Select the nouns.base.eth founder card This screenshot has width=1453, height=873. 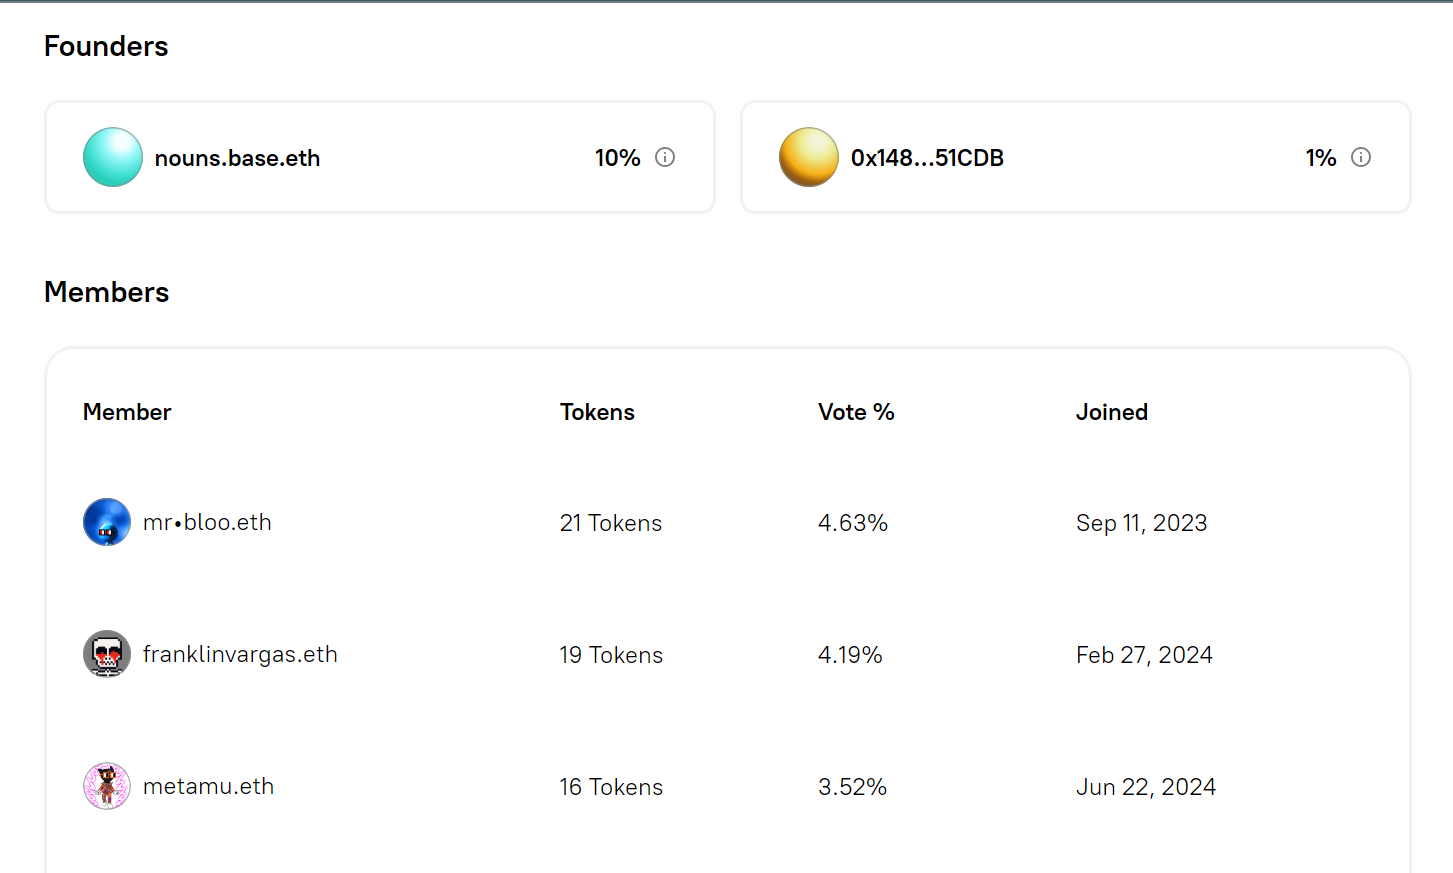click(x=380, y=156)
